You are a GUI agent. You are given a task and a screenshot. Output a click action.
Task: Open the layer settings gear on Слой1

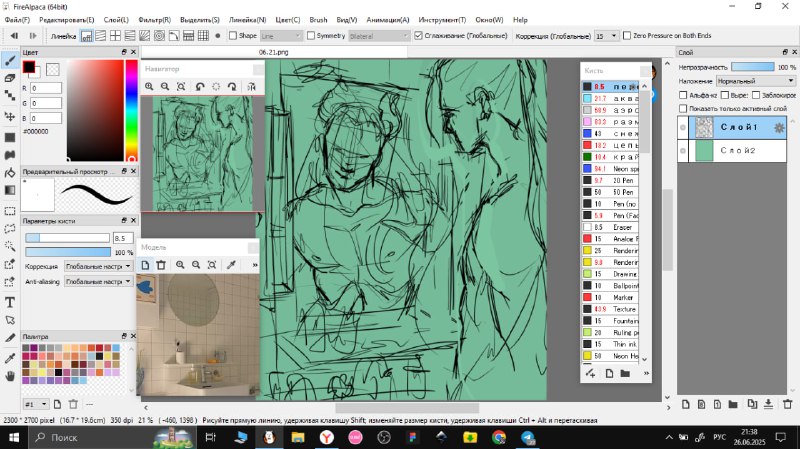(x=779, y=128)
